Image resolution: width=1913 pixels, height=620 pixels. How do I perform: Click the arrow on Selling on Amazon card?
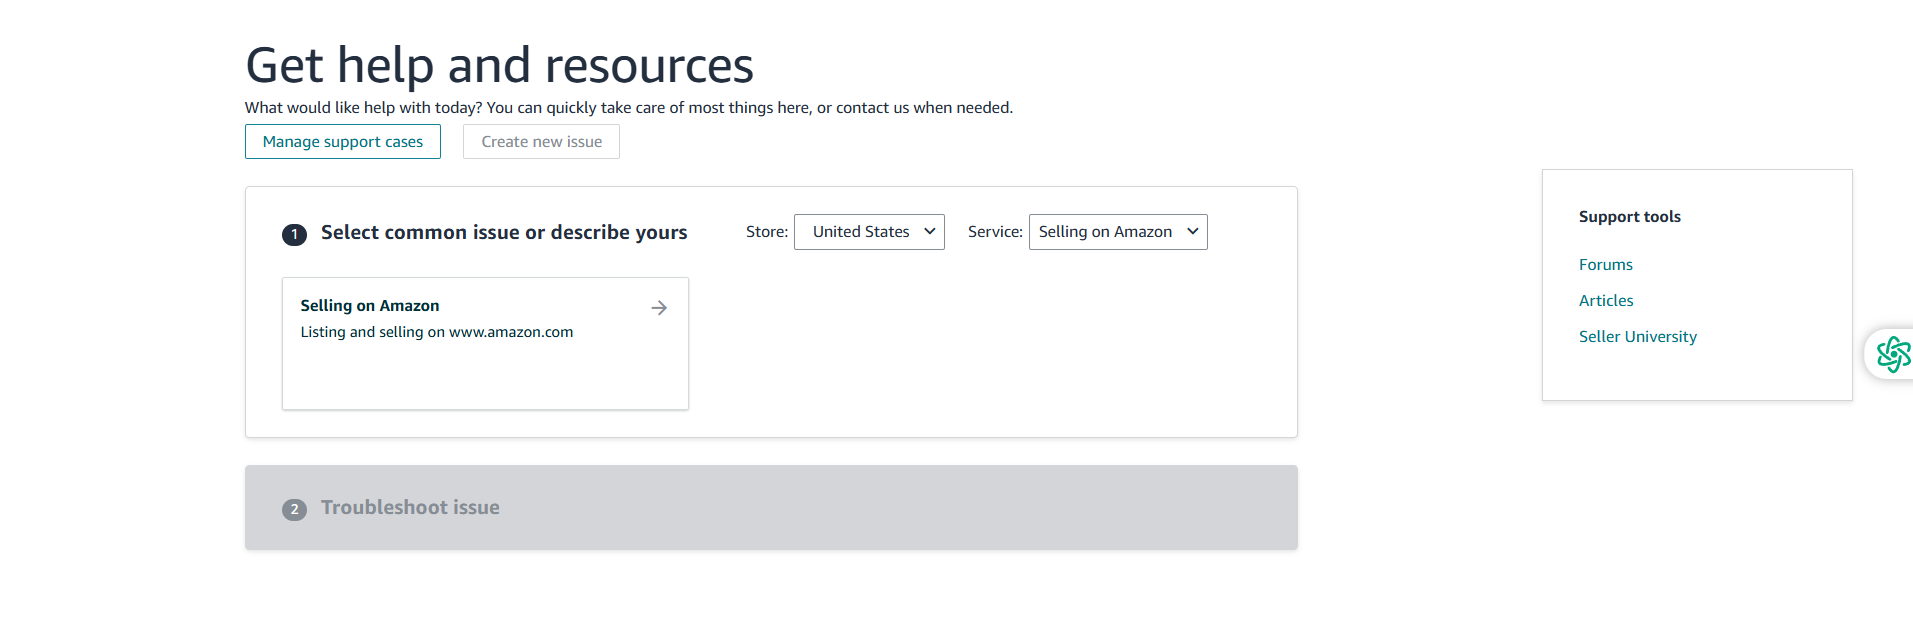coord(659,308)
